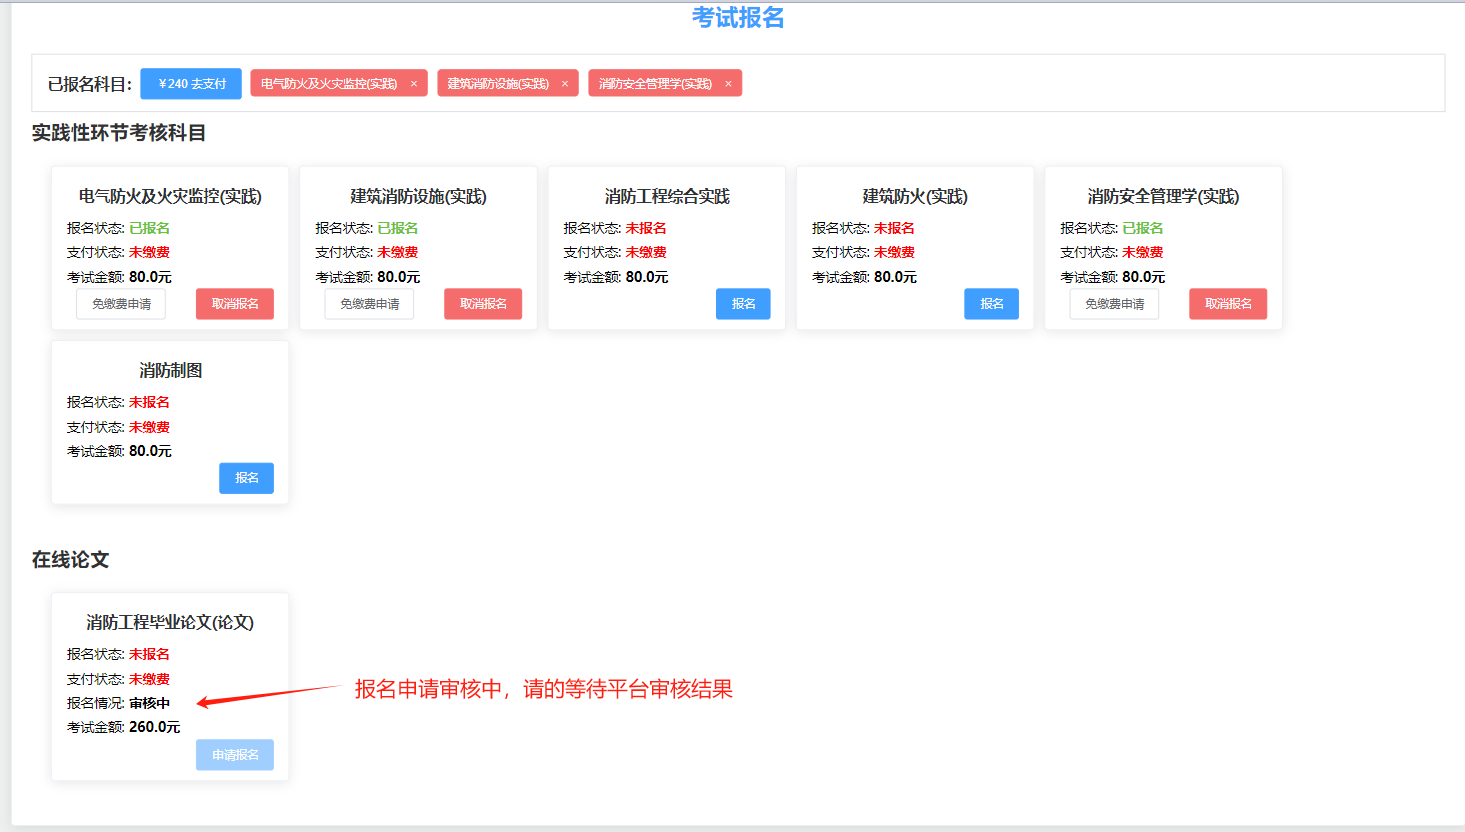1465x832 pixels.
Task: Click 申请报名 on the 消防工程毕业论文(论文) card
Action: pyautogui.click(x=235, y=755)
